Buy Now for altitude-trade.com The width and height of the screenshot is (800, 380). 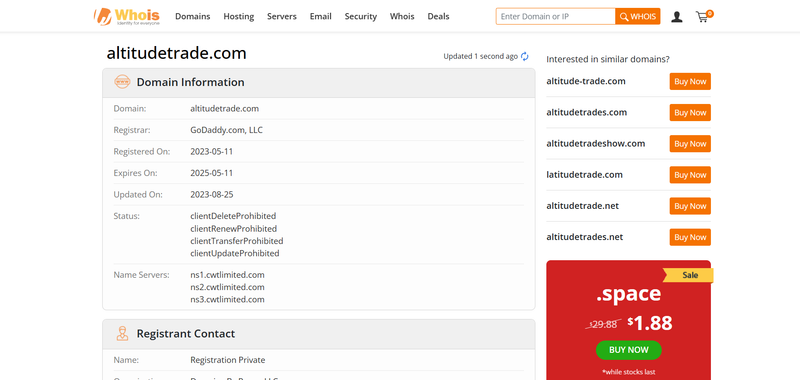click(x=690, y=82)
